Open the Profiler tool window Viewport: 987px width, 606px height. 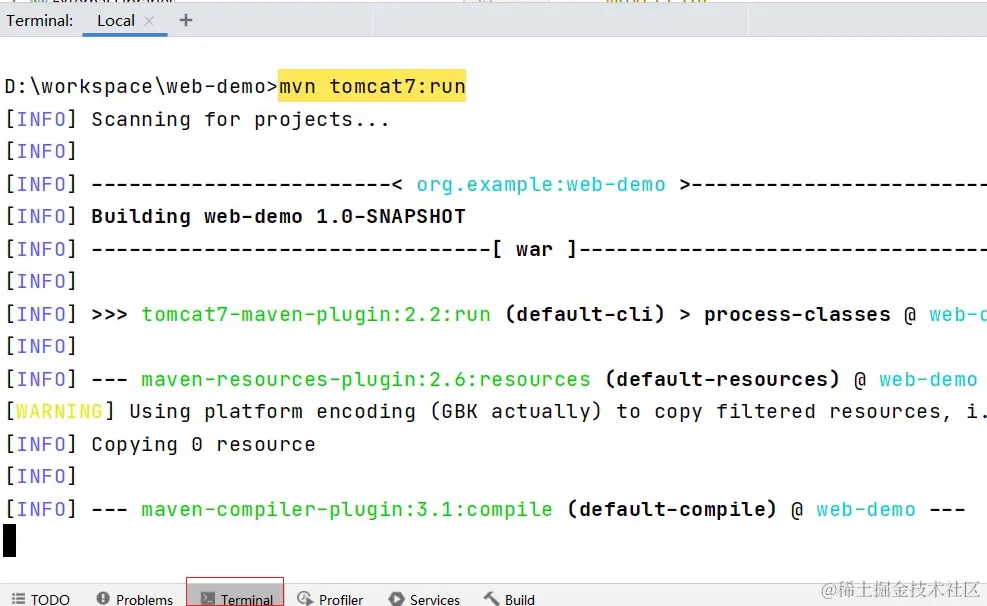pyautogui.click(x=330, y=598)
